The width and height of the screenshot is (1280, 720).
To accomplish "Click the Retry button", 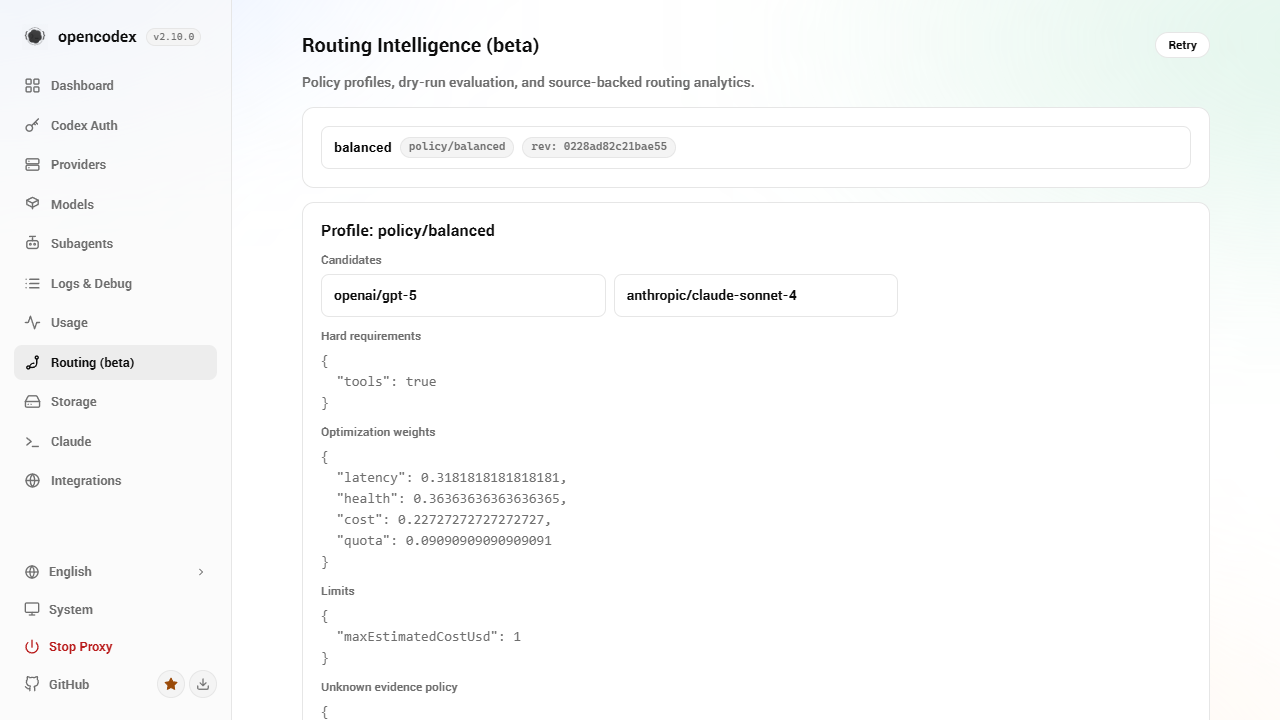I will pyautogui.click(x=1182, y=45).
